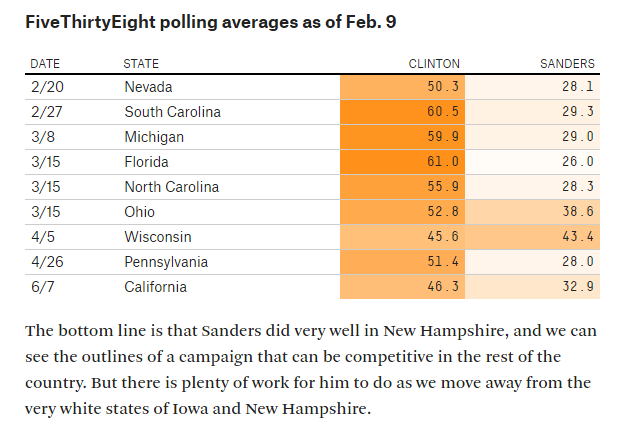Click the CLINTON column header
The height and width of the screenshot is (422, 627).
(435, 63)
